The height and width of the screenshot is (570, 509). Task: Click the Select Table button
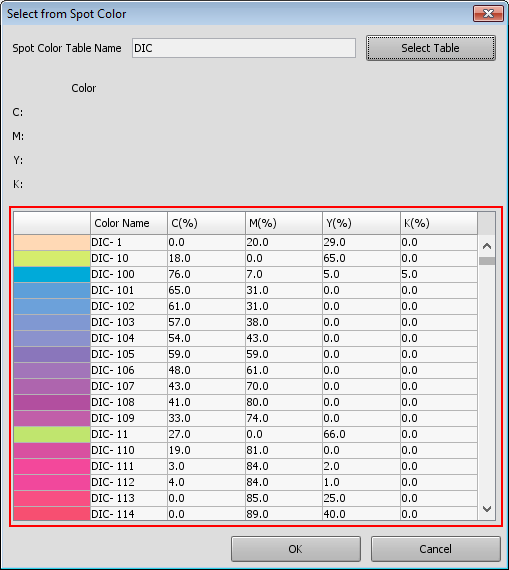430,48
